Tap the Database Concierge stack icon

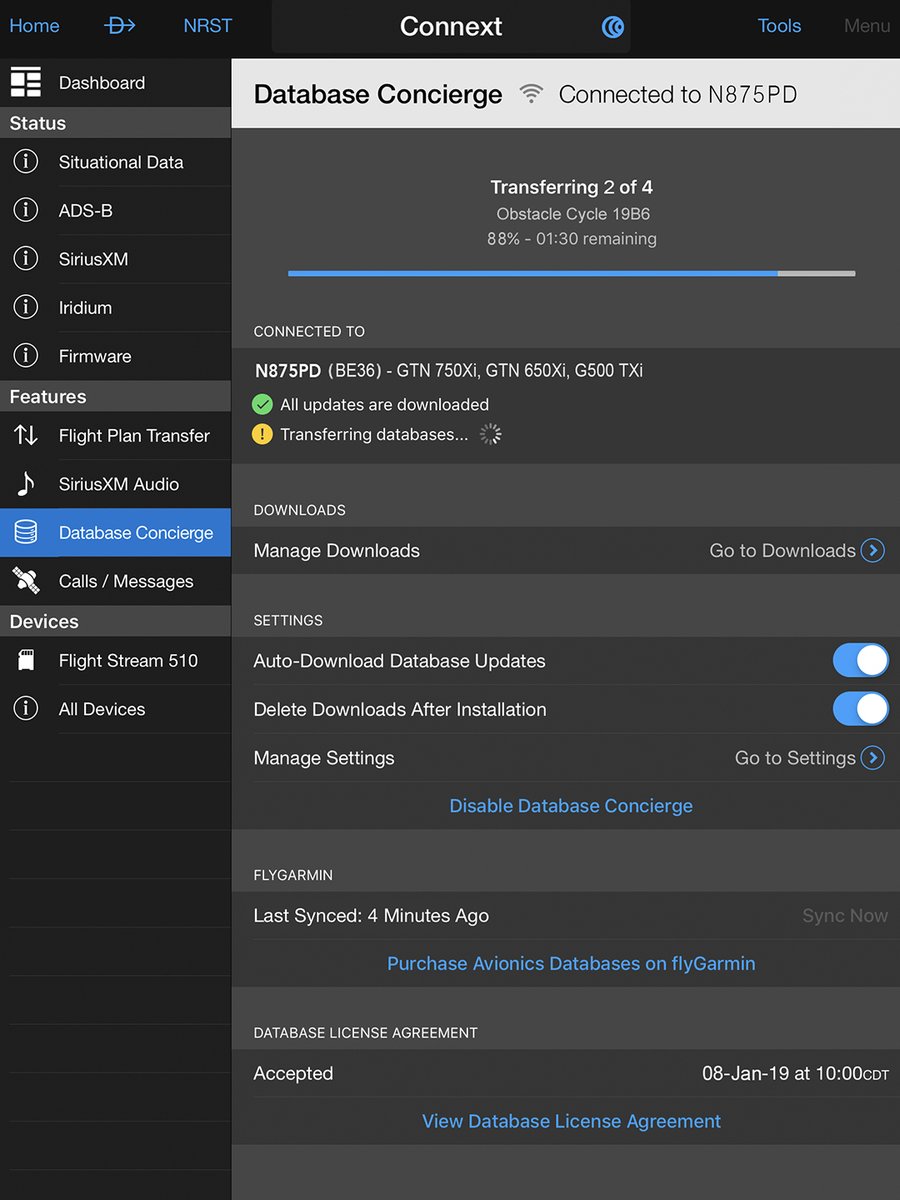tap(26, 533)
